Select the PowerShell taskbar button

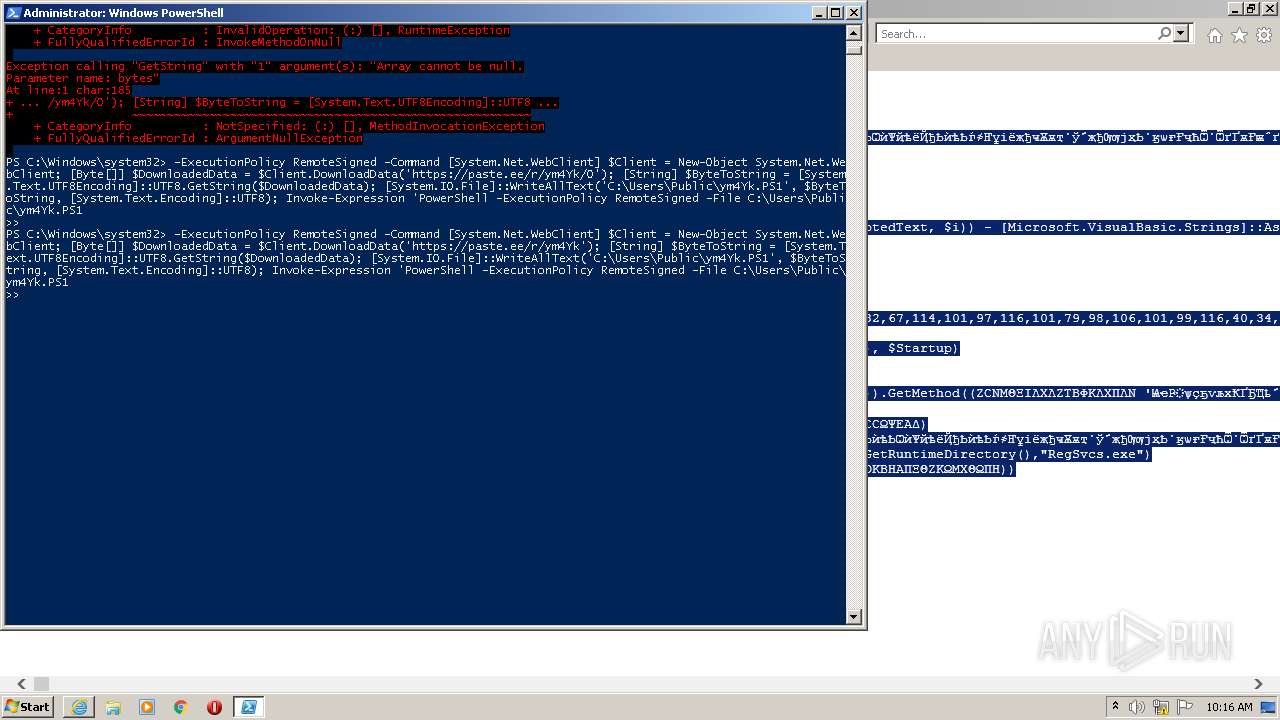248,707
